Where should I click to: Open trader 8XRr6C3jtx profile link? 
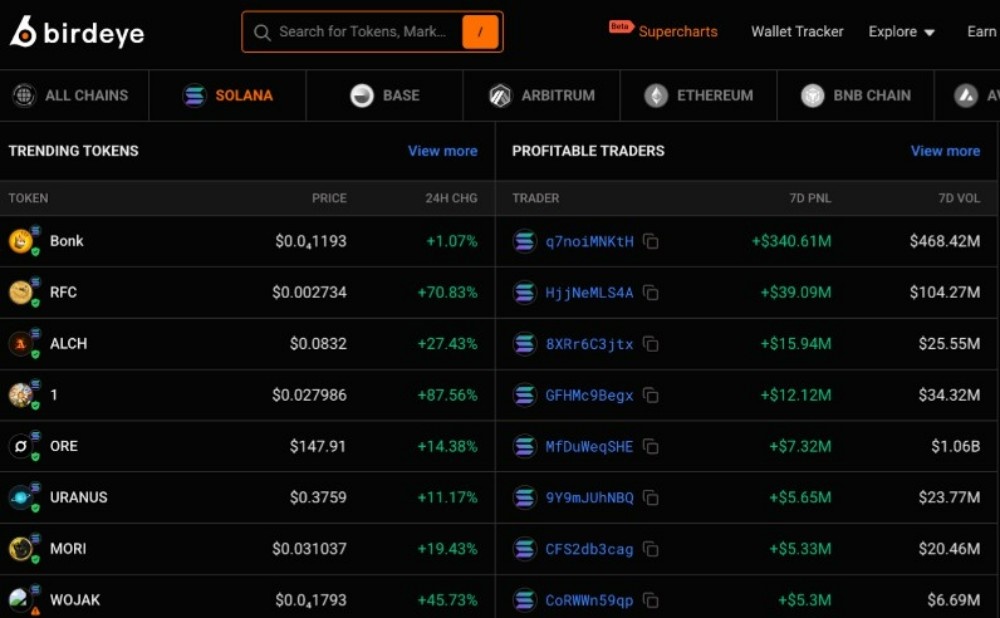click(589, 344)
